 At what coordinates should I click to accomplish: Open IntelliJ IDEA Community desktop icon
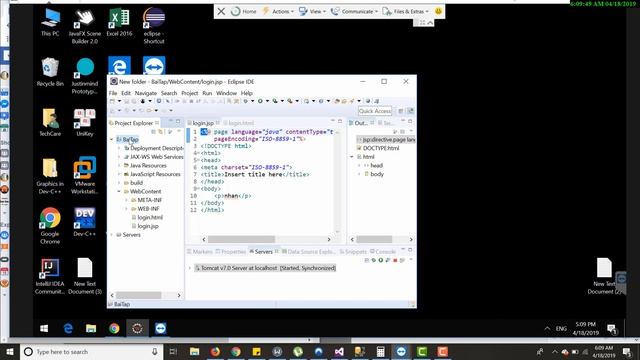click(x=50, y=276)
